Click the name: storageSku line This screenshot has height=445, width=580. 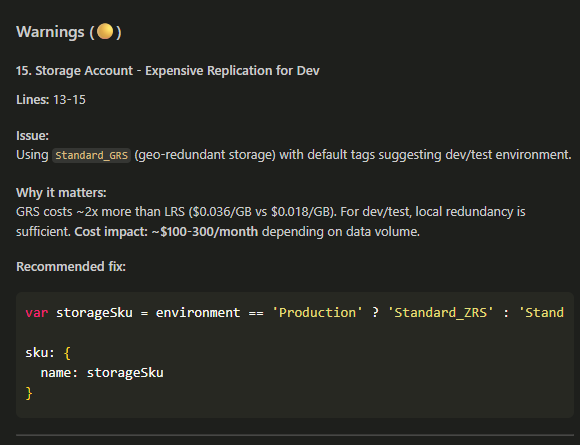click(x=102, y=373)
